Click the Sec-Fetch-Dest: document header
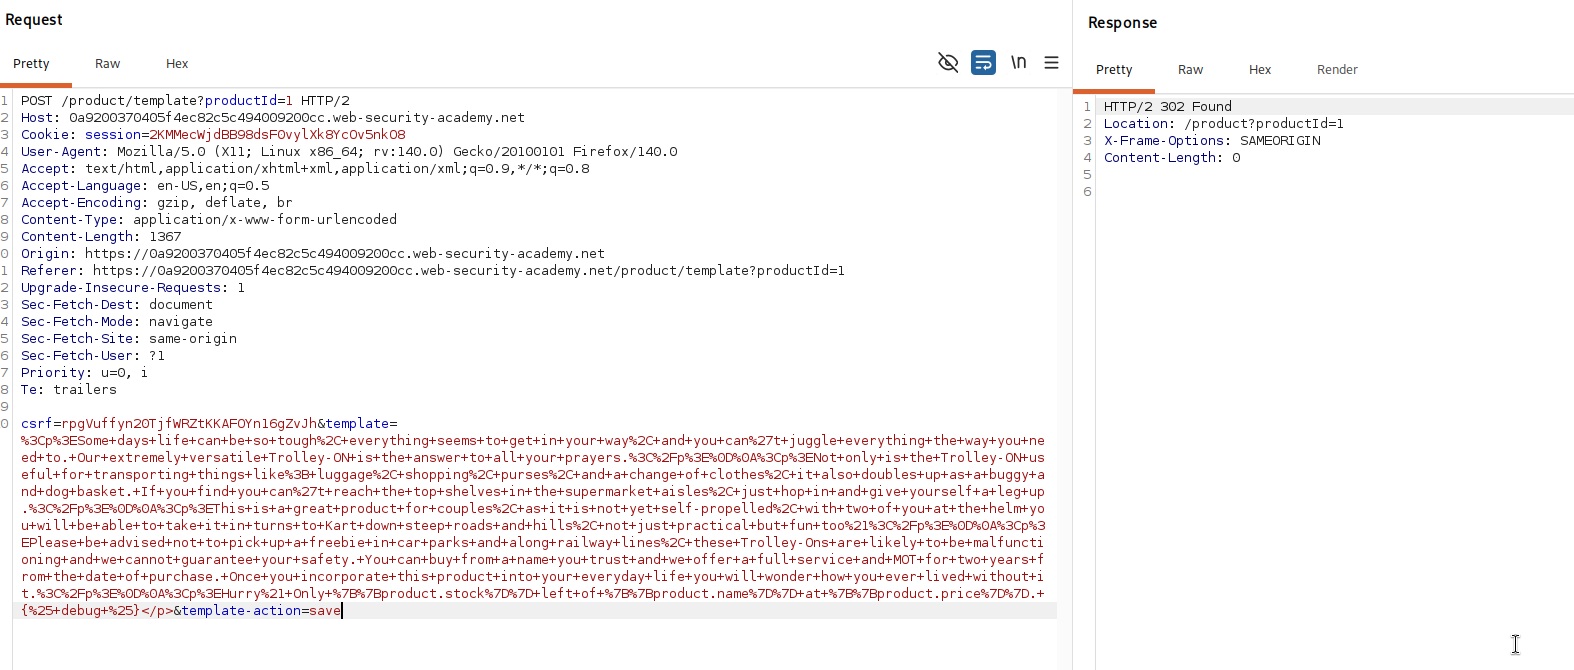Image resolution: width=1574 pixels, height=670 pixels. [x=117, y=305]
